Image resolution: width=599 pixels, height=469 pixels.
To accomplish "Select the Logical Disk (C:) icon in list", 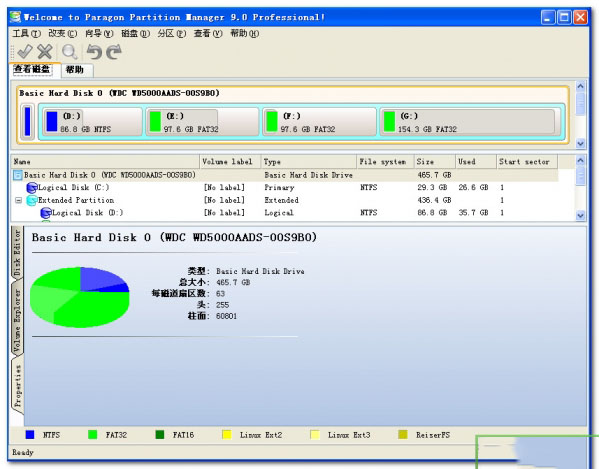I will click(32, 188).
